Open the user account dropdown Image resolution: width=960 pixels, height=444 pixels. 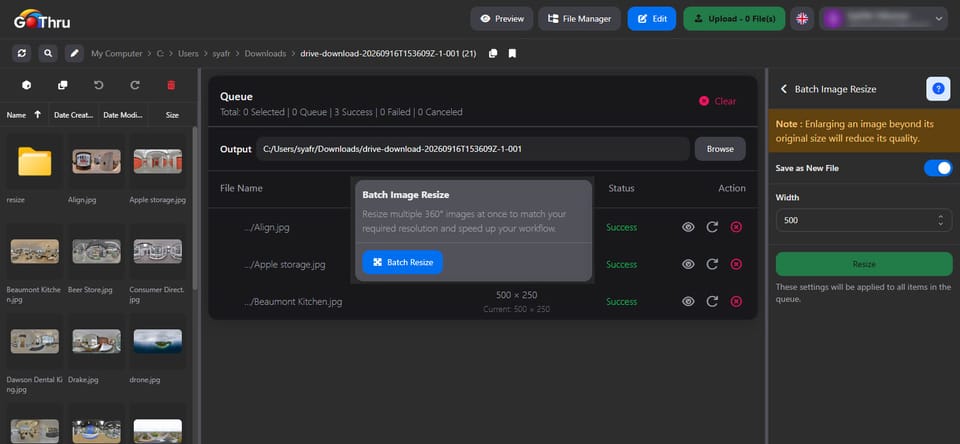pyautogui.click(x=883, y=19)
